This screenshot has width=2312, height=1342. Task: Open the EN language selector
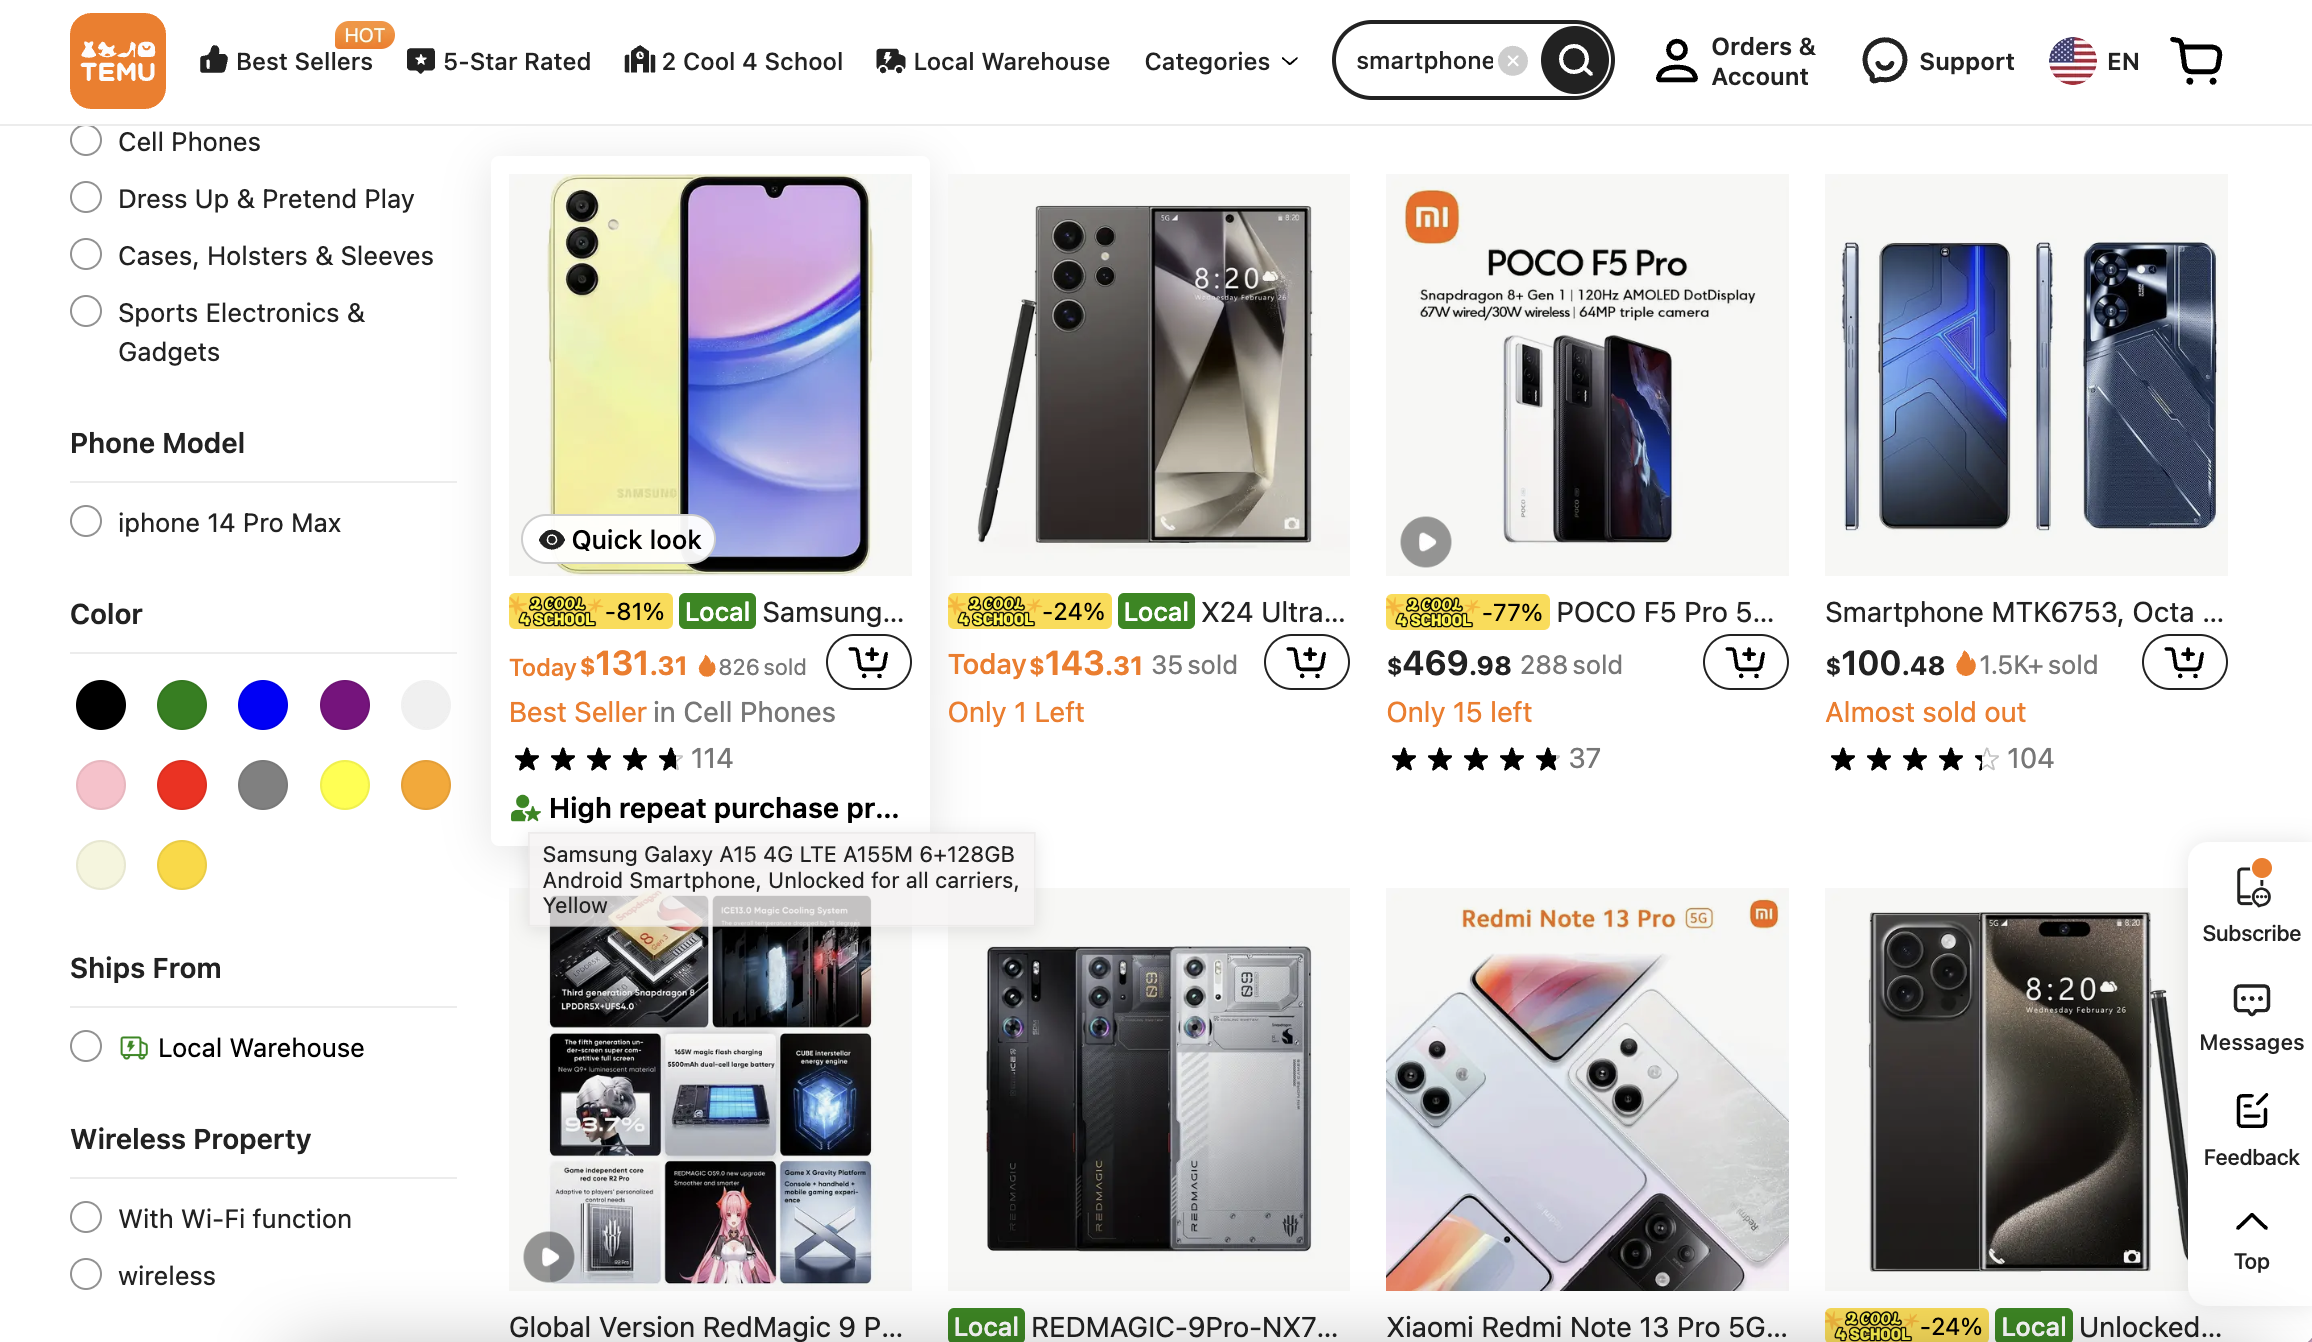pos(2093,61)
